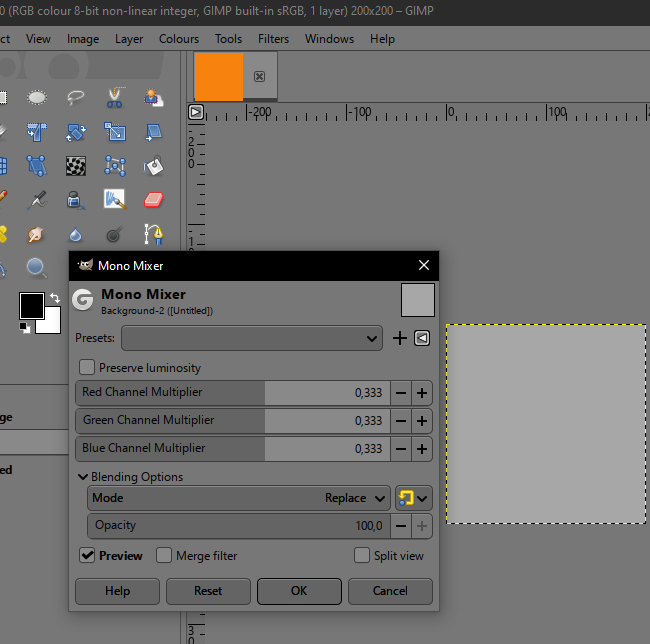Open the Mode Replace dropdown
650x644 pixels.
[x=356, y=497]
